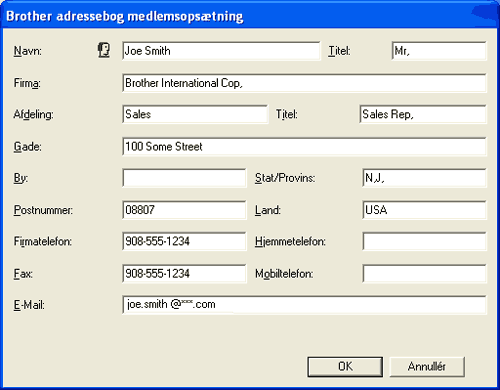Click the Land field containing USA

(x=424, y=210)
